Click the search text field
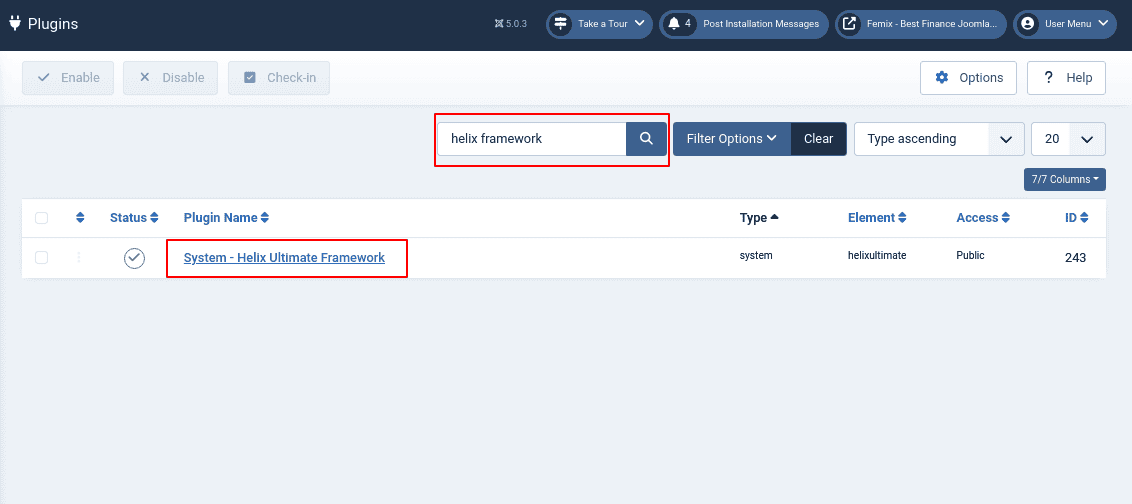This screenshot has height=504, width=1132. pyautogui.click(x=533, y=139)
